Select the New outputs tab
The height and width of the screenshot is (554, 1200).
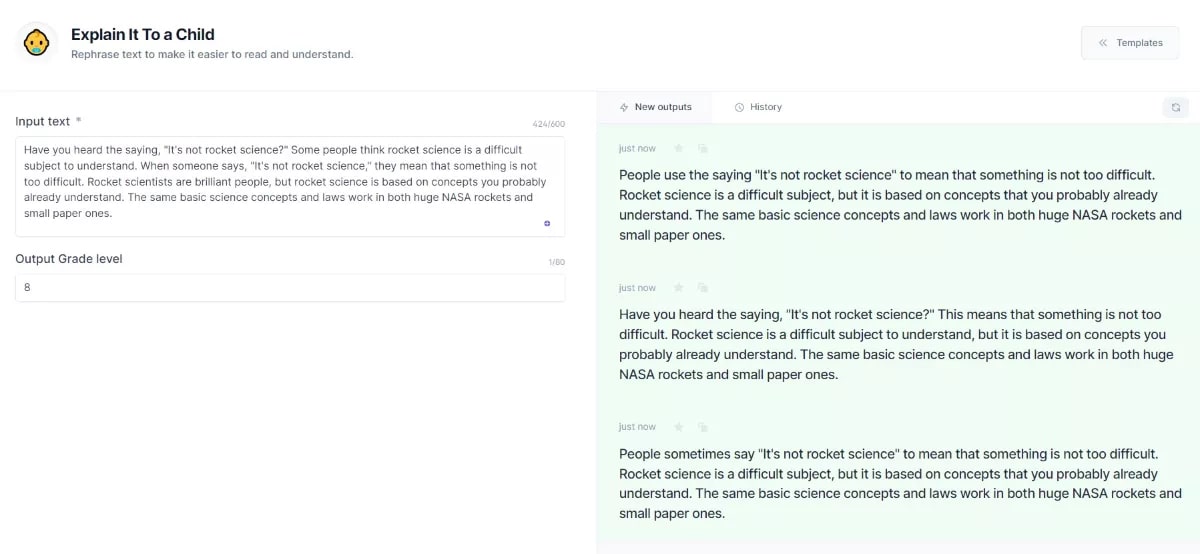click(x=656, y=107)
